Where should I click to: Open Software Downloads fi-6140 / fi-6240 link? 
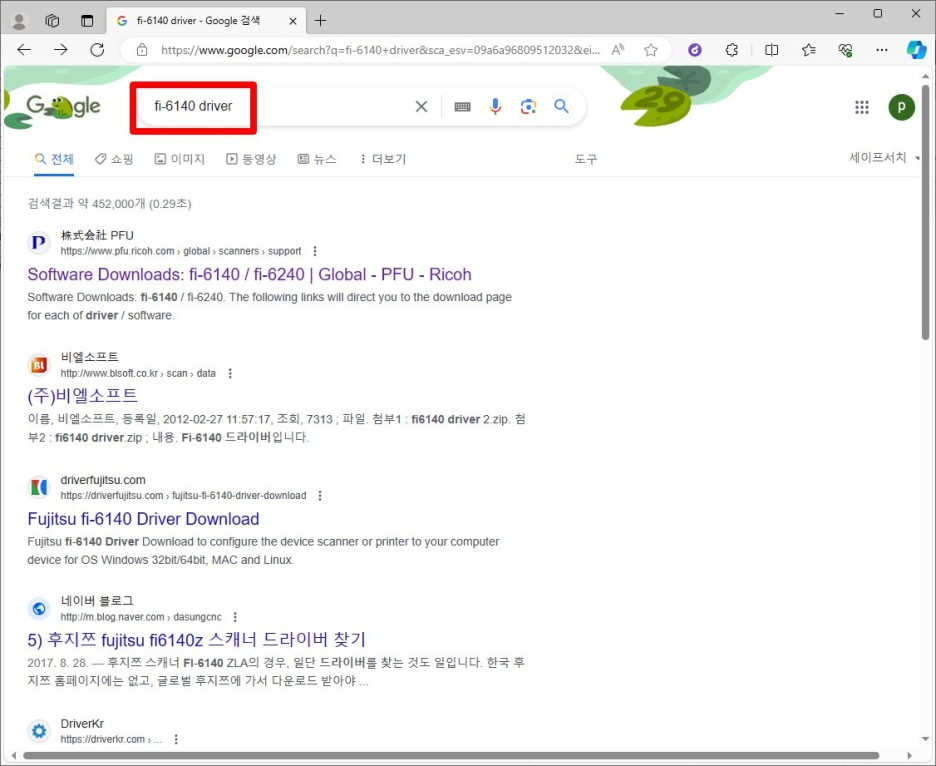tap(250, 274)
